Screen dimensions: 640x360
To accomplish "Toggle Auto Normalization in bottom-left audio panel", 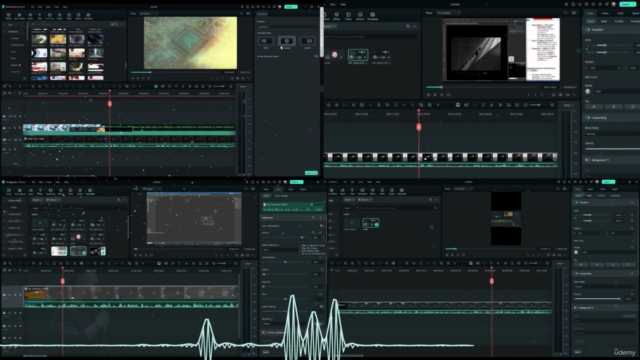I will 322,226.
